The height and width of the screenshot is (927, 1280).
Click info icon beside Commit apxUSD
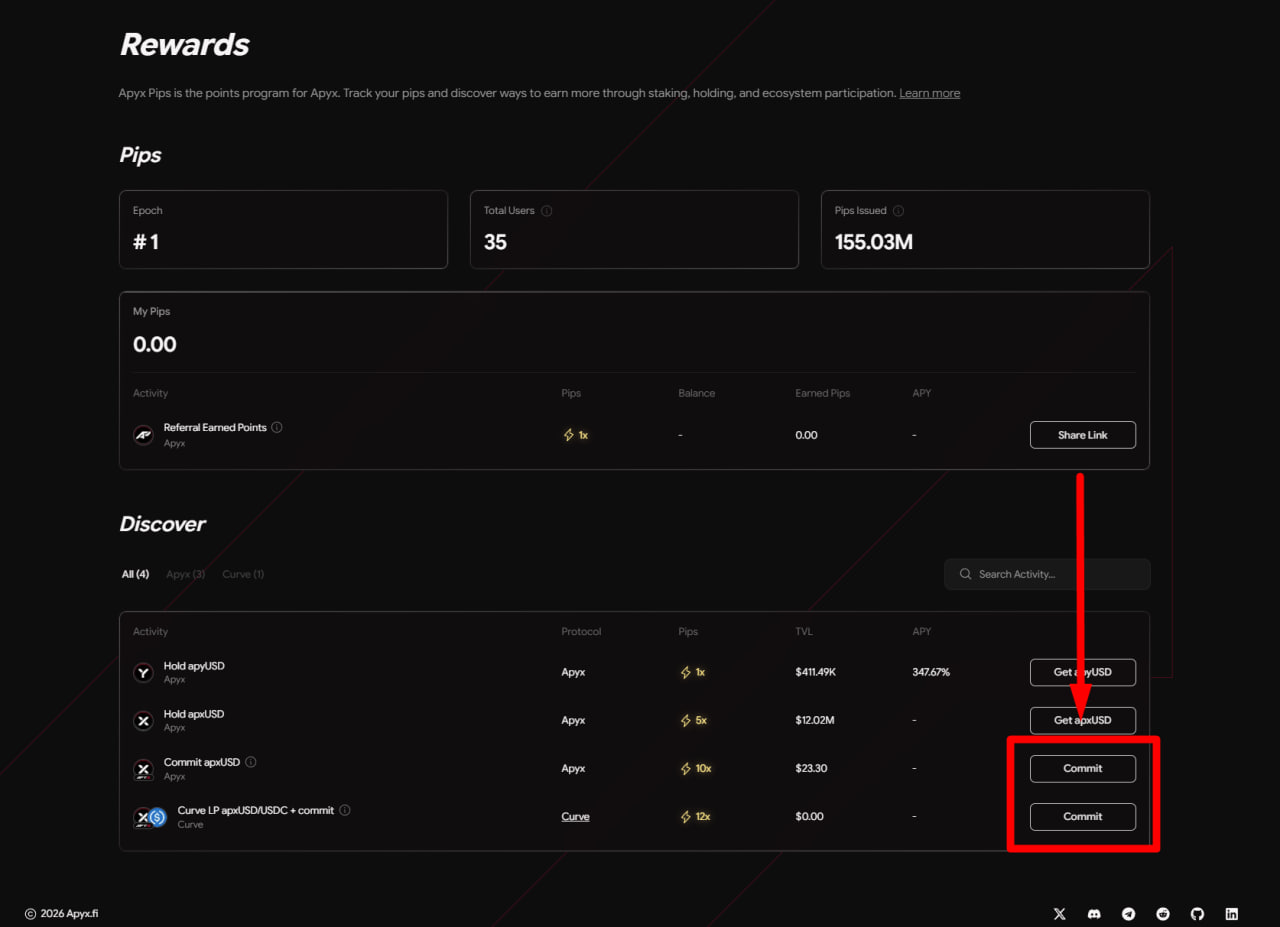(x=251, y=762)
